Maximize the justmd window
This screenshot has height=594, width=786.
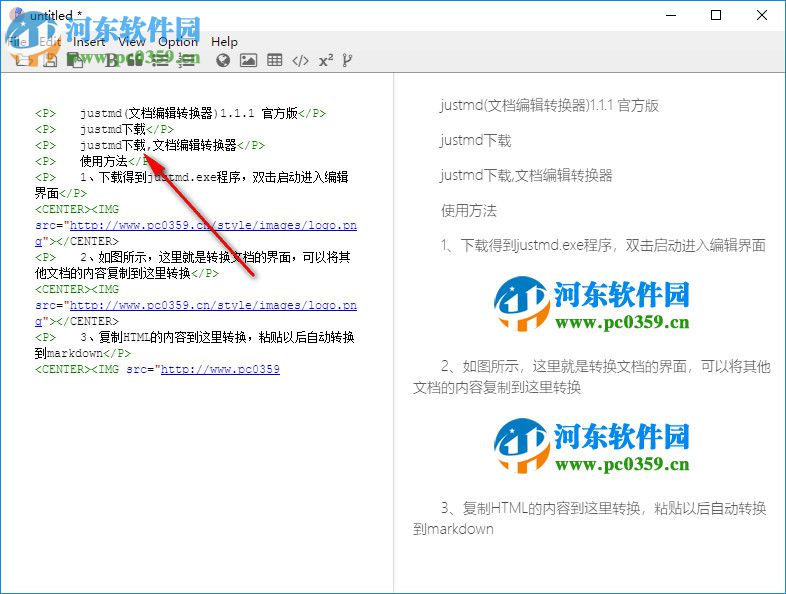click(x=716, y=16)
